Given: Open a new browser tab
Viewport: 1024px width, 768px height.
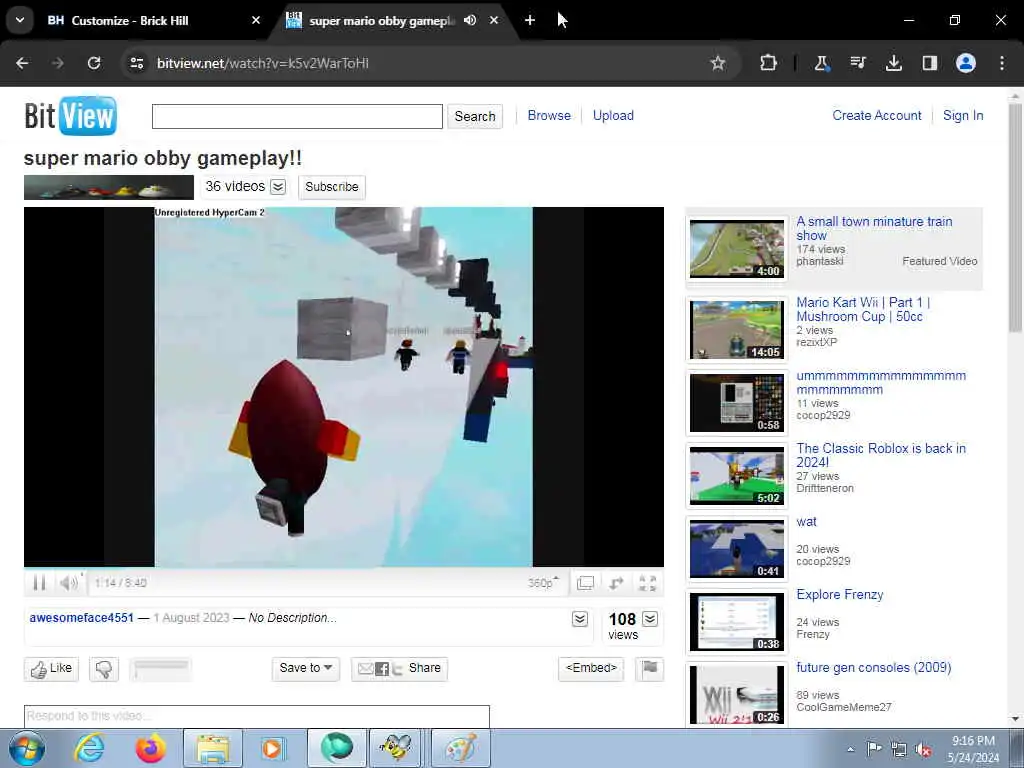Looking at the screenshot, I should (530, 20).
